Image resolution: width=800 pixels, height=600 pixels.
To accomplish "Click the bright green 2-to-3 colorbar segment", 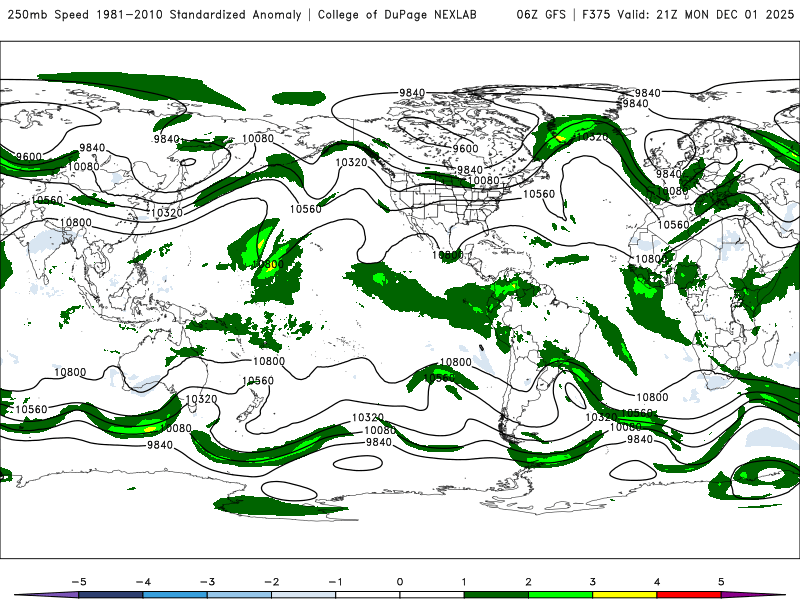I will (x=560, y=595).
